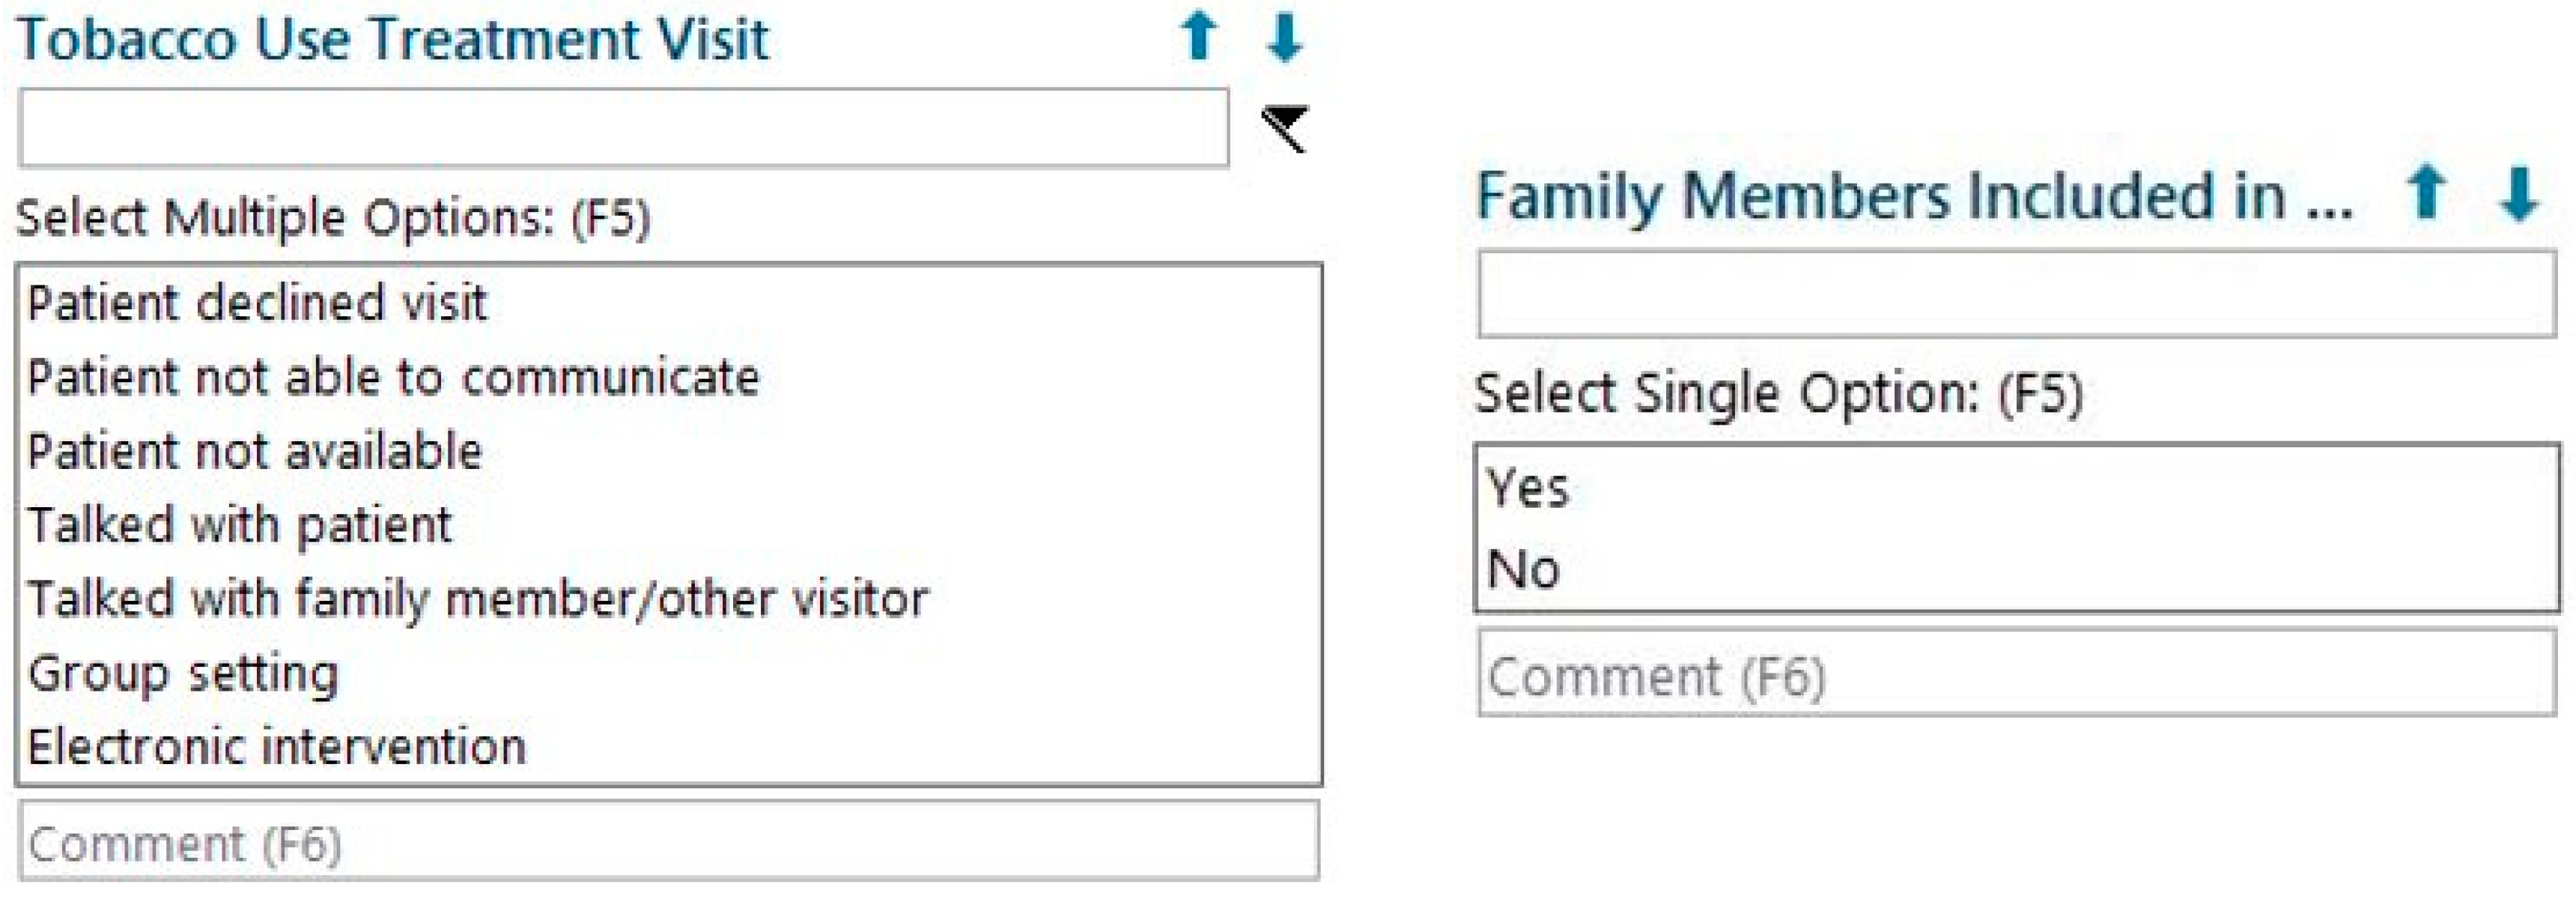2576x899 pixels.
Task: Select 'Patient declined visit' option
Action: (257, 303)
